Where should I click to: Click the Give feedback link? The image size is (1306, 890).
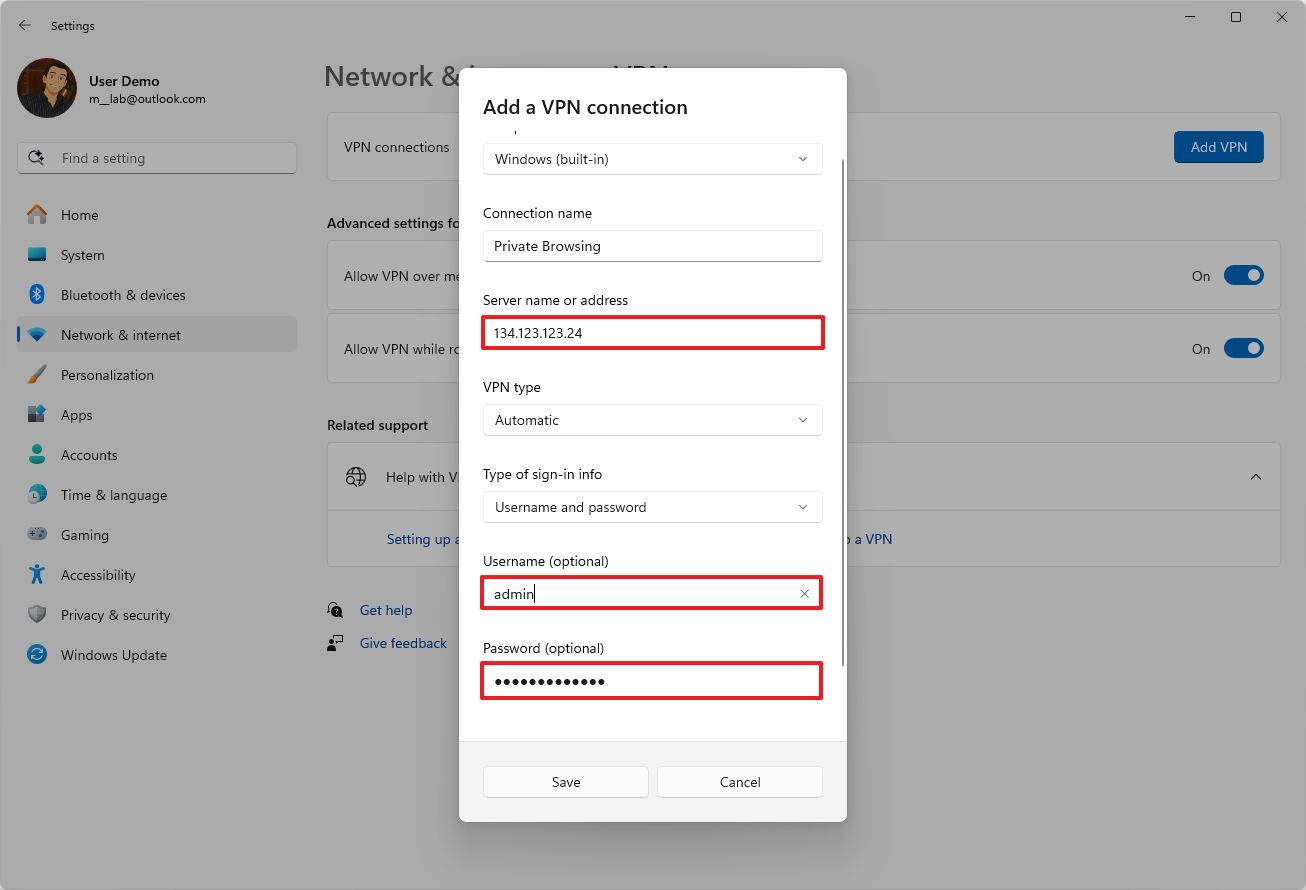[403, 643]
